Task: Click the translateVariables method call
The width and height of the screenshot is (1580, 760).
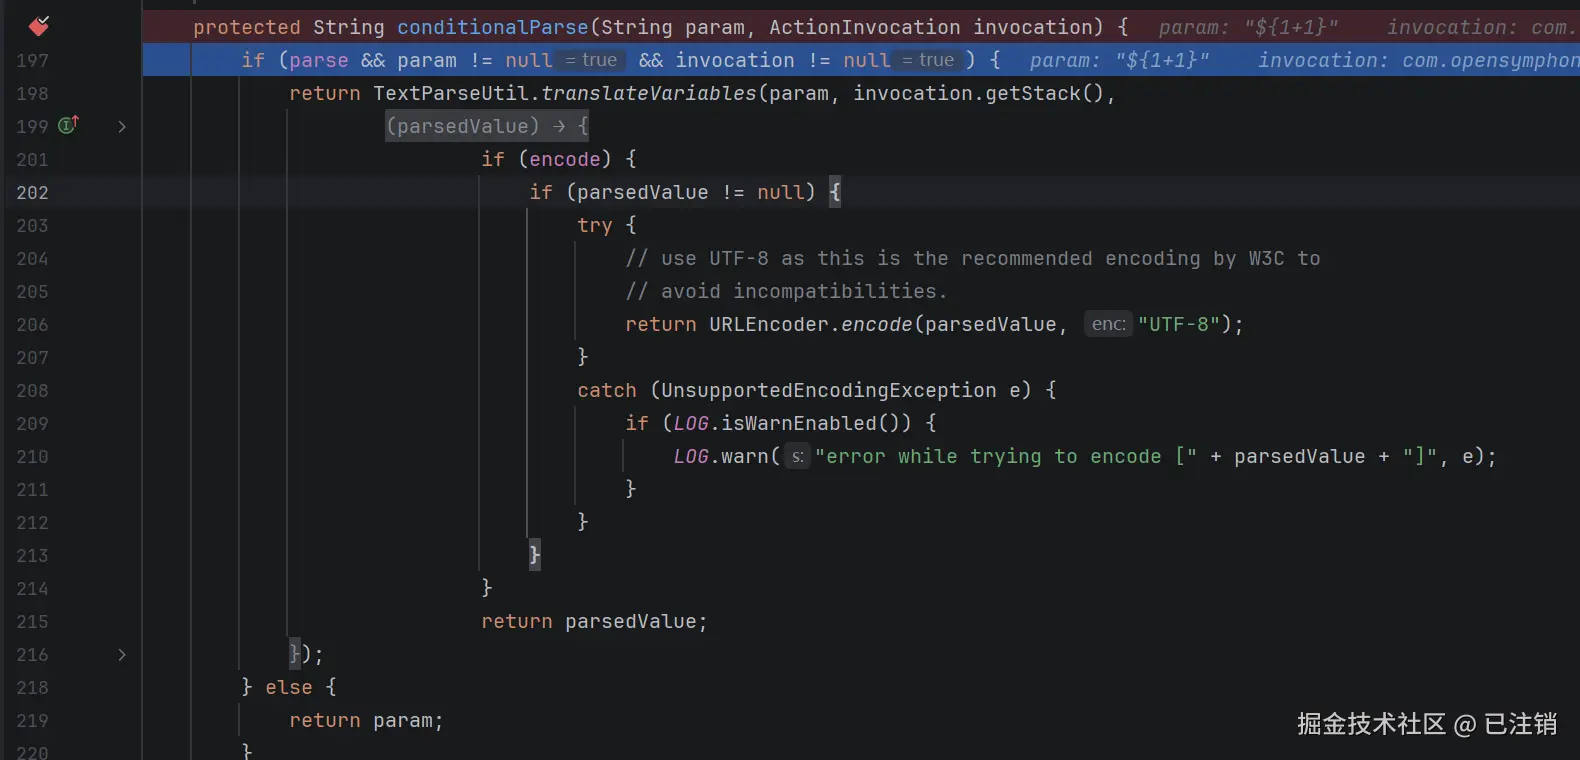Action: click(649, 93)
